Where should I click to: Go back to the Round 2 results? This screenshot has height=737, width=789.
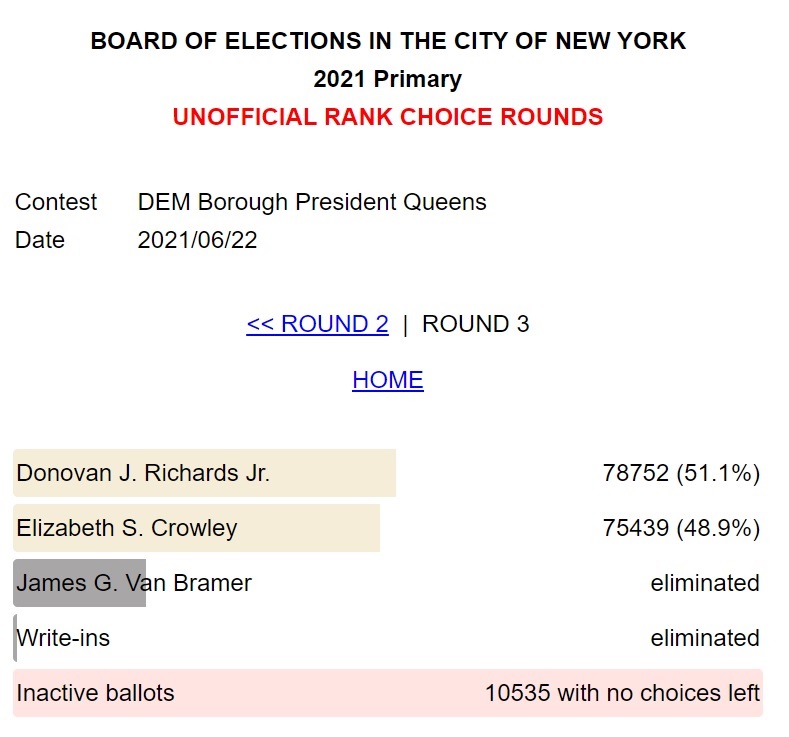317,325
